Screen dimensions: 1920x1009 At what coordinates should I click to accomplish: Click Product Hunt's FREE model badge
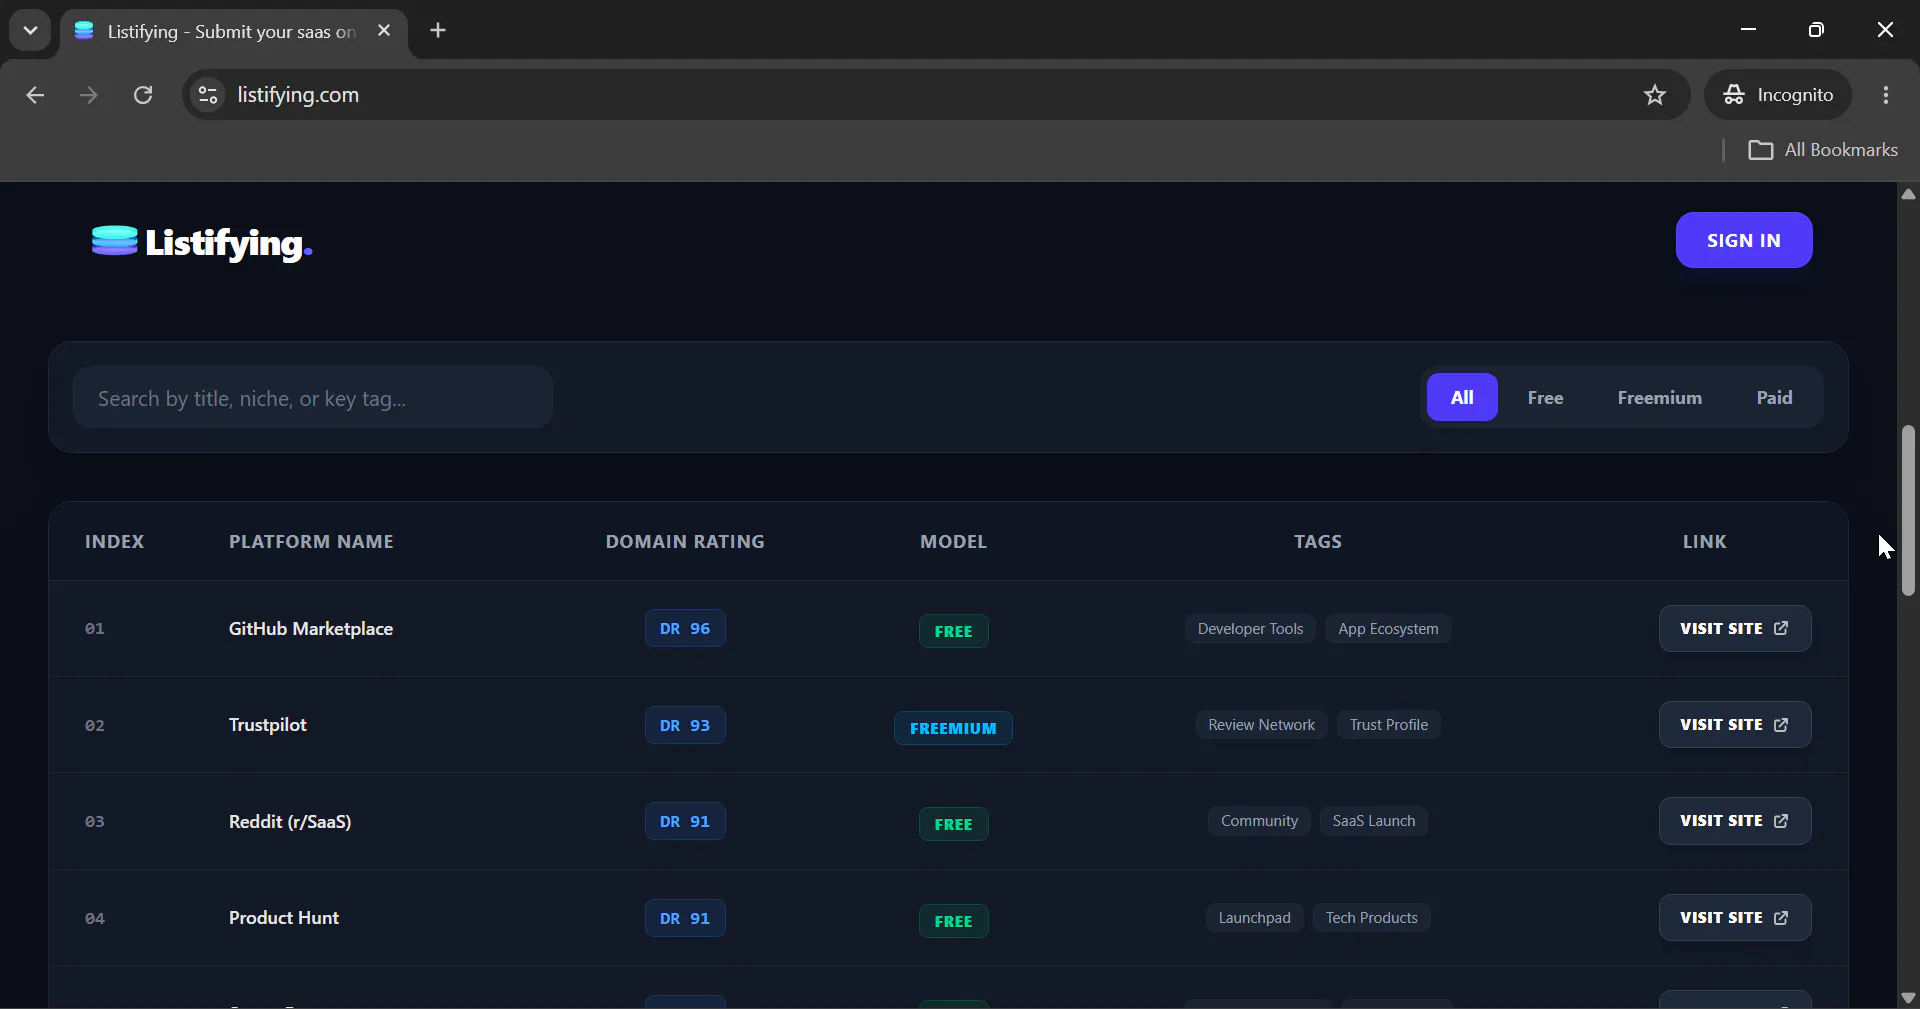(x=953, y=921)
